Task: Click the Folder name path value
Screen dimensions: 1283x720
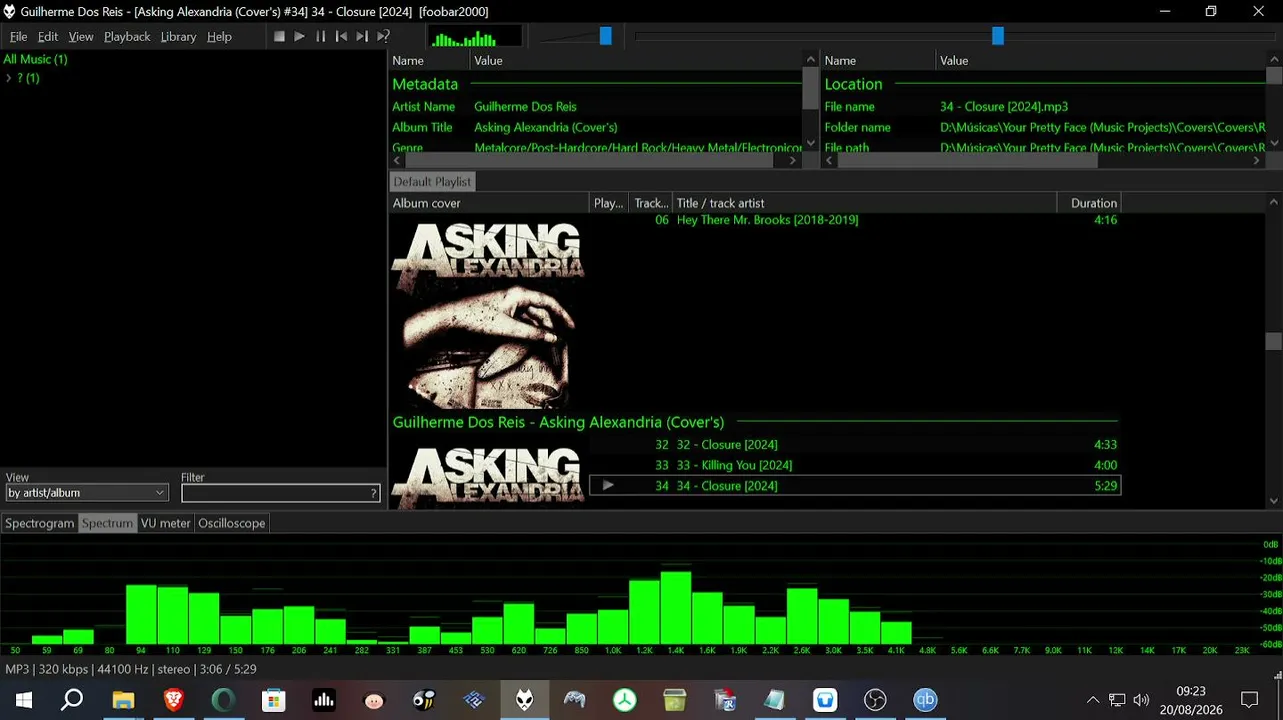Action: (x=1103, y=127)
